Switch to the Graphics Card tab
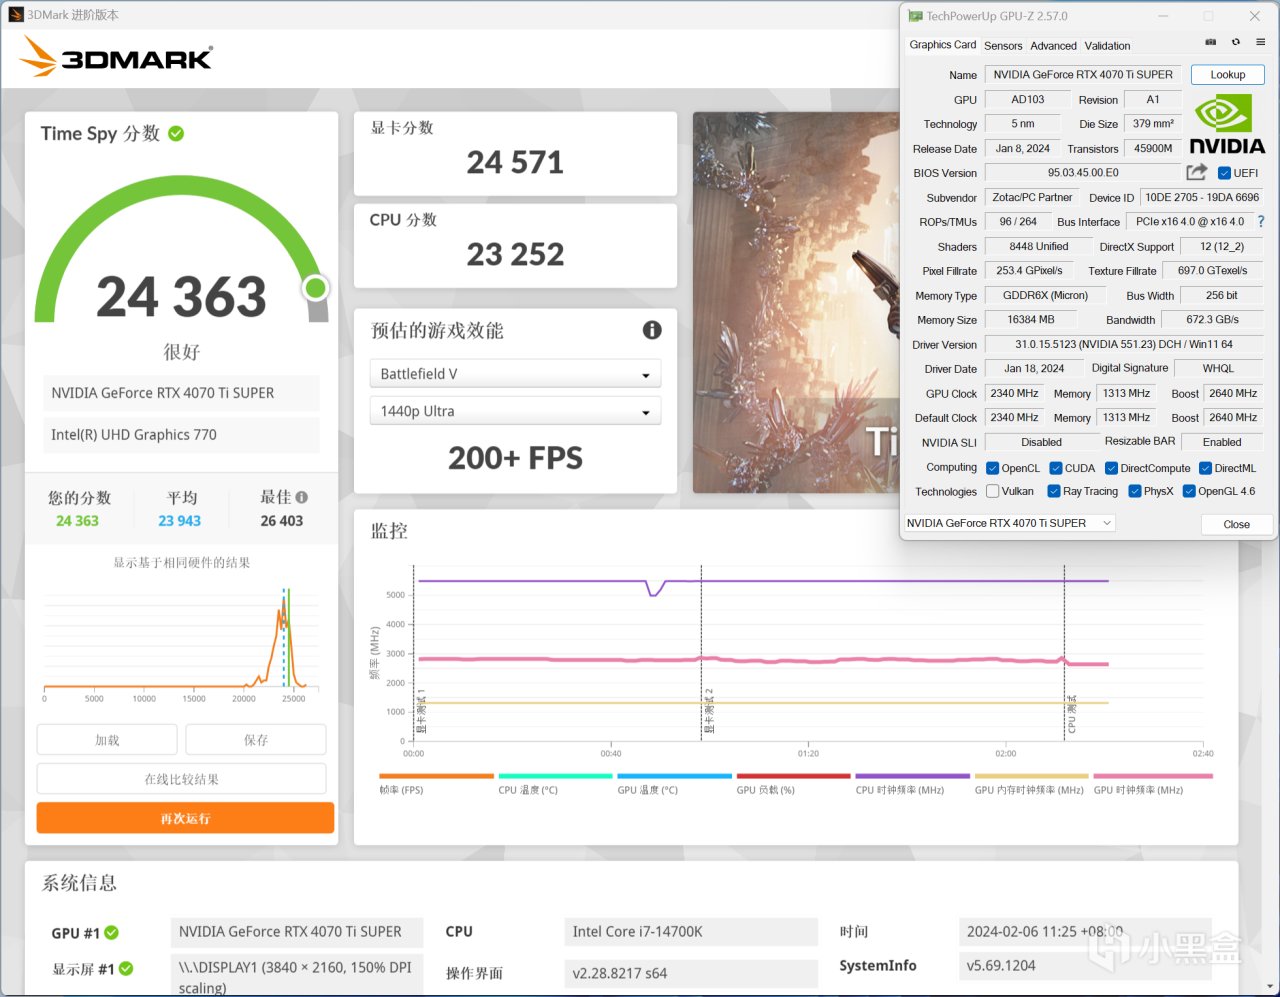The height and width of the screenshot is (997, 1280). coord(942,45)
